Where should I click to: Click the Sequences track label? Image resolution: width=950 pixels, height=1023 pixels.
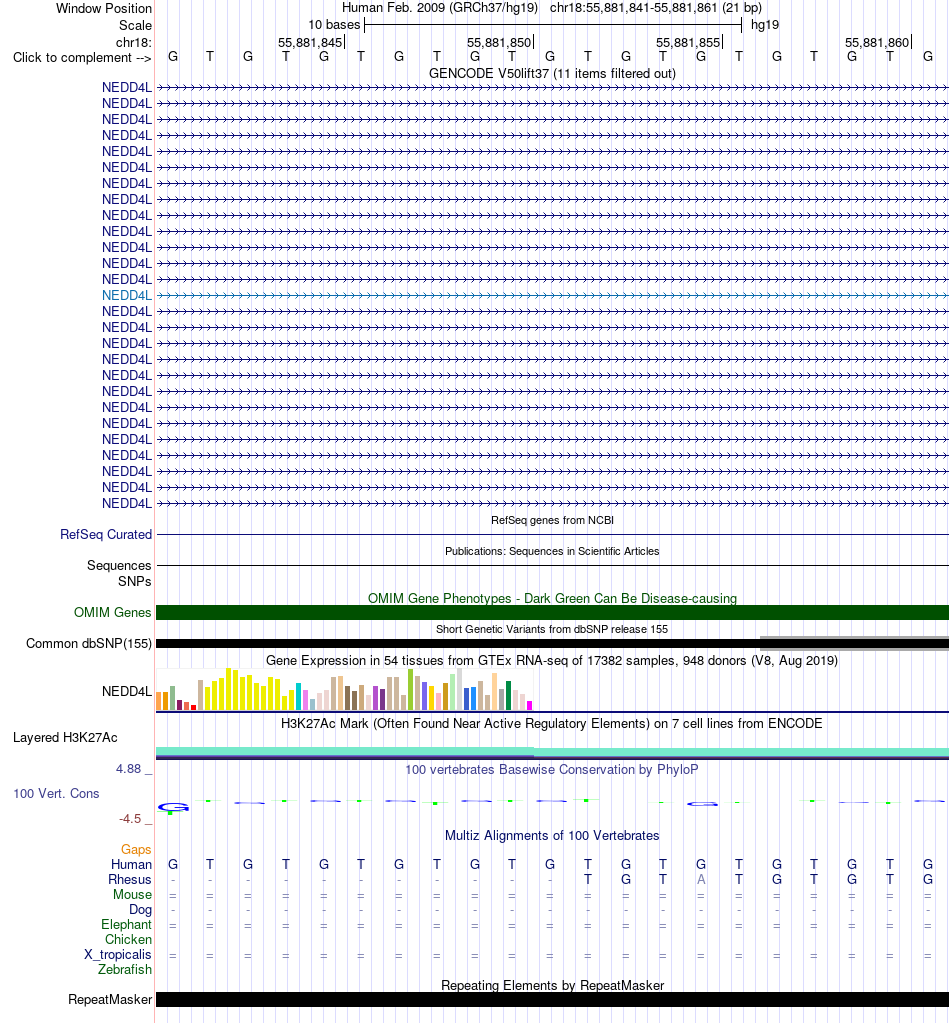click(x=119, y=566)
